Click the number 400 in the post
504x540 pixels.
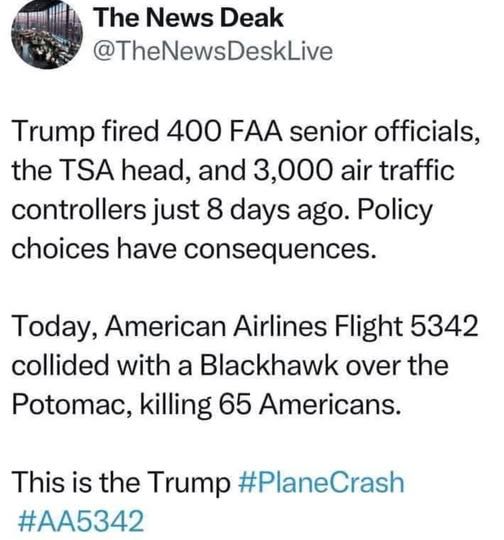point(193,132)
